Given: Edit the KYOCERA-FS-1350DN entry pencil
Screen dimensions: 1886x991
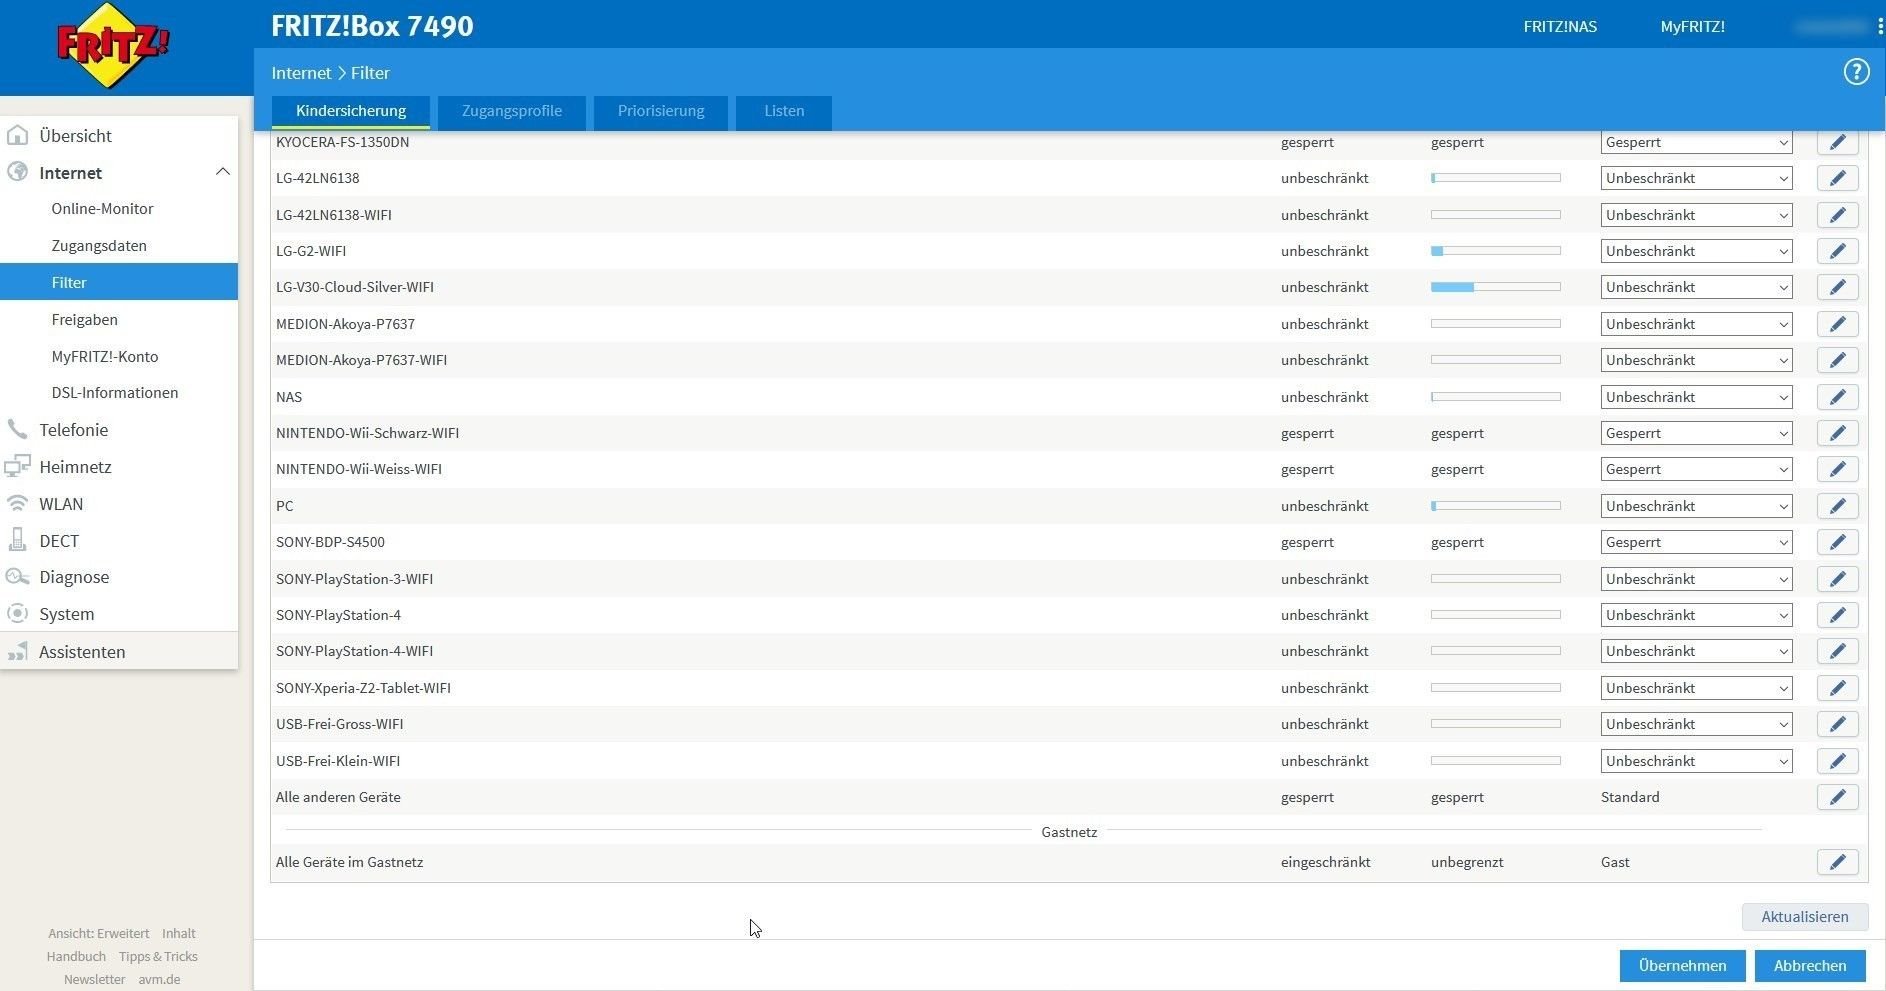Looking at the screenshot, I should pyautogui.click(x=1837, y=142).
